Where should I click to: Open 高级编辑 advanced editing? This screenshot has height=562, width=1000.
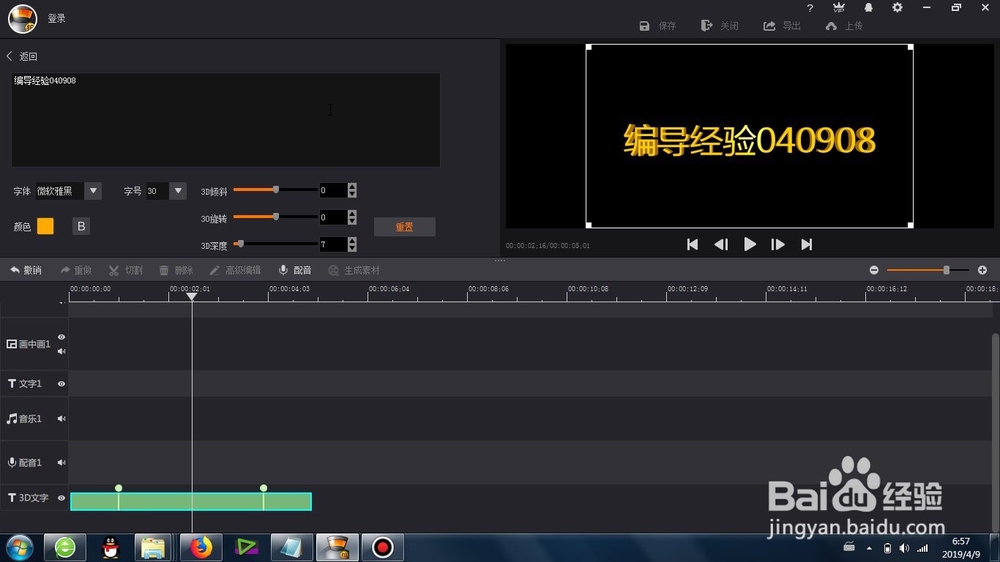[235, 270]
